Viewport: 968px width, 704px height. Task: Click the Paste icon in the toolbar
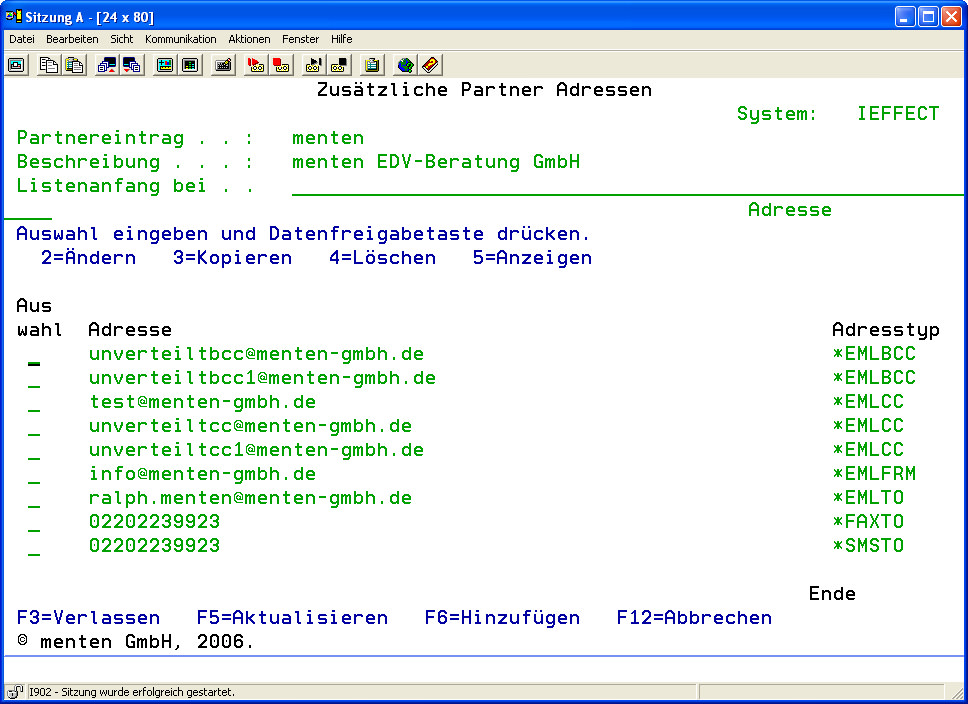[74, 65]
